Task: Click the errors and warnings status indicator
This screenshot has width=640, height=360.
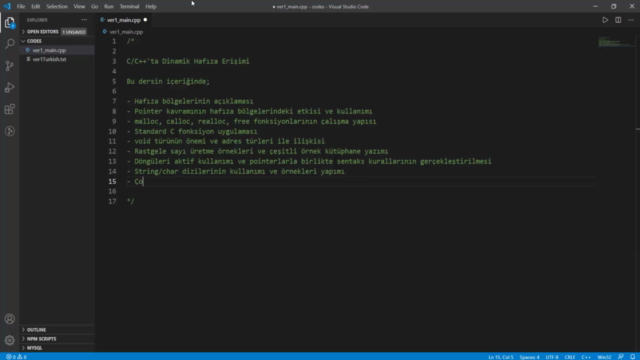Action: click(x=16, y=357)
